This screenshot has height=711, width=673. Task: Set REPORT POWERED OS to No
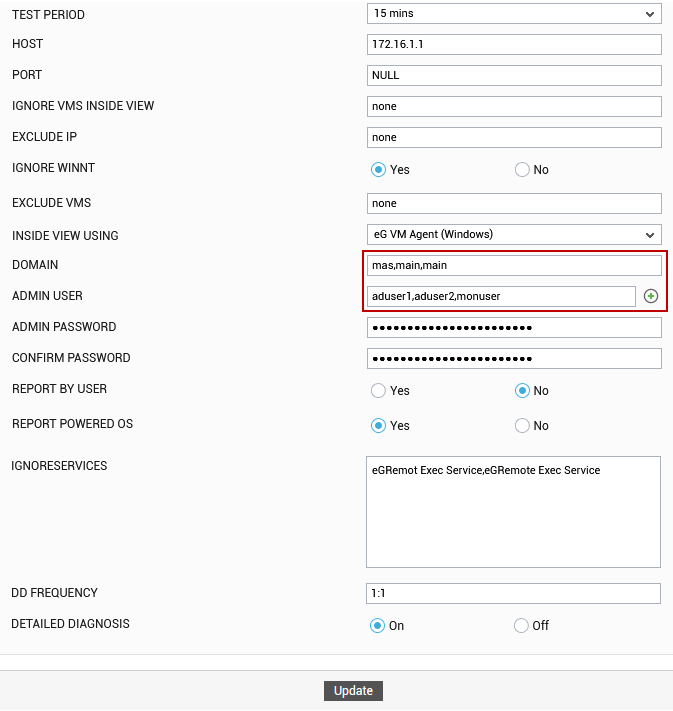[x=522, y=425]
